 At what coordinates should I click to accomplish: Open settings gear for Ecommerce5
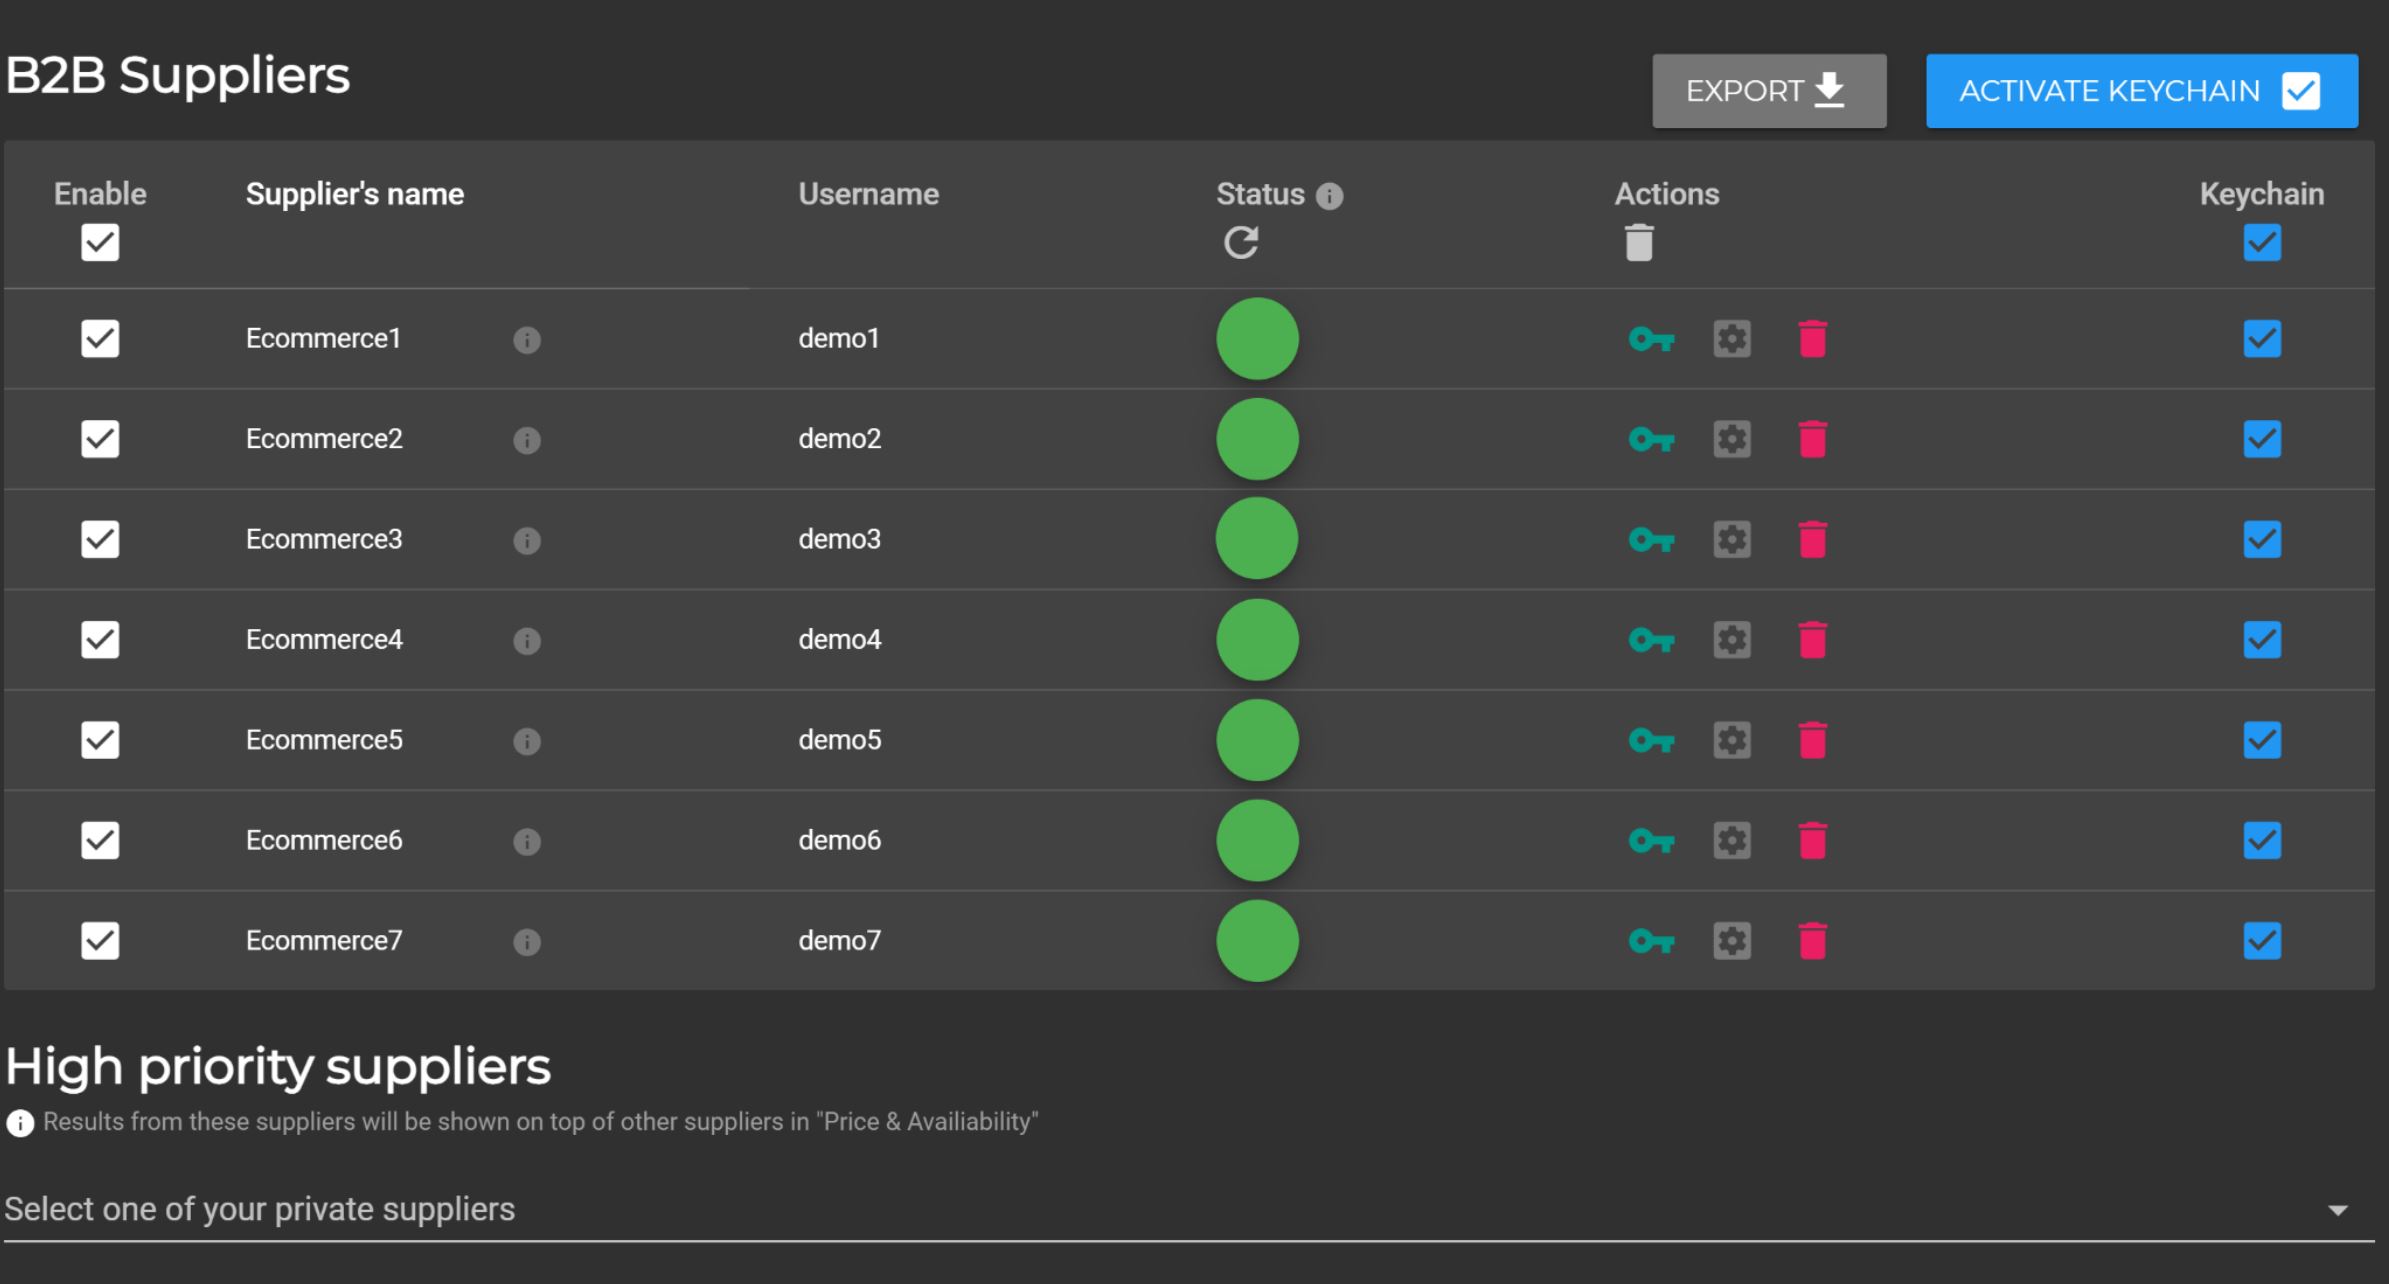1732,741
